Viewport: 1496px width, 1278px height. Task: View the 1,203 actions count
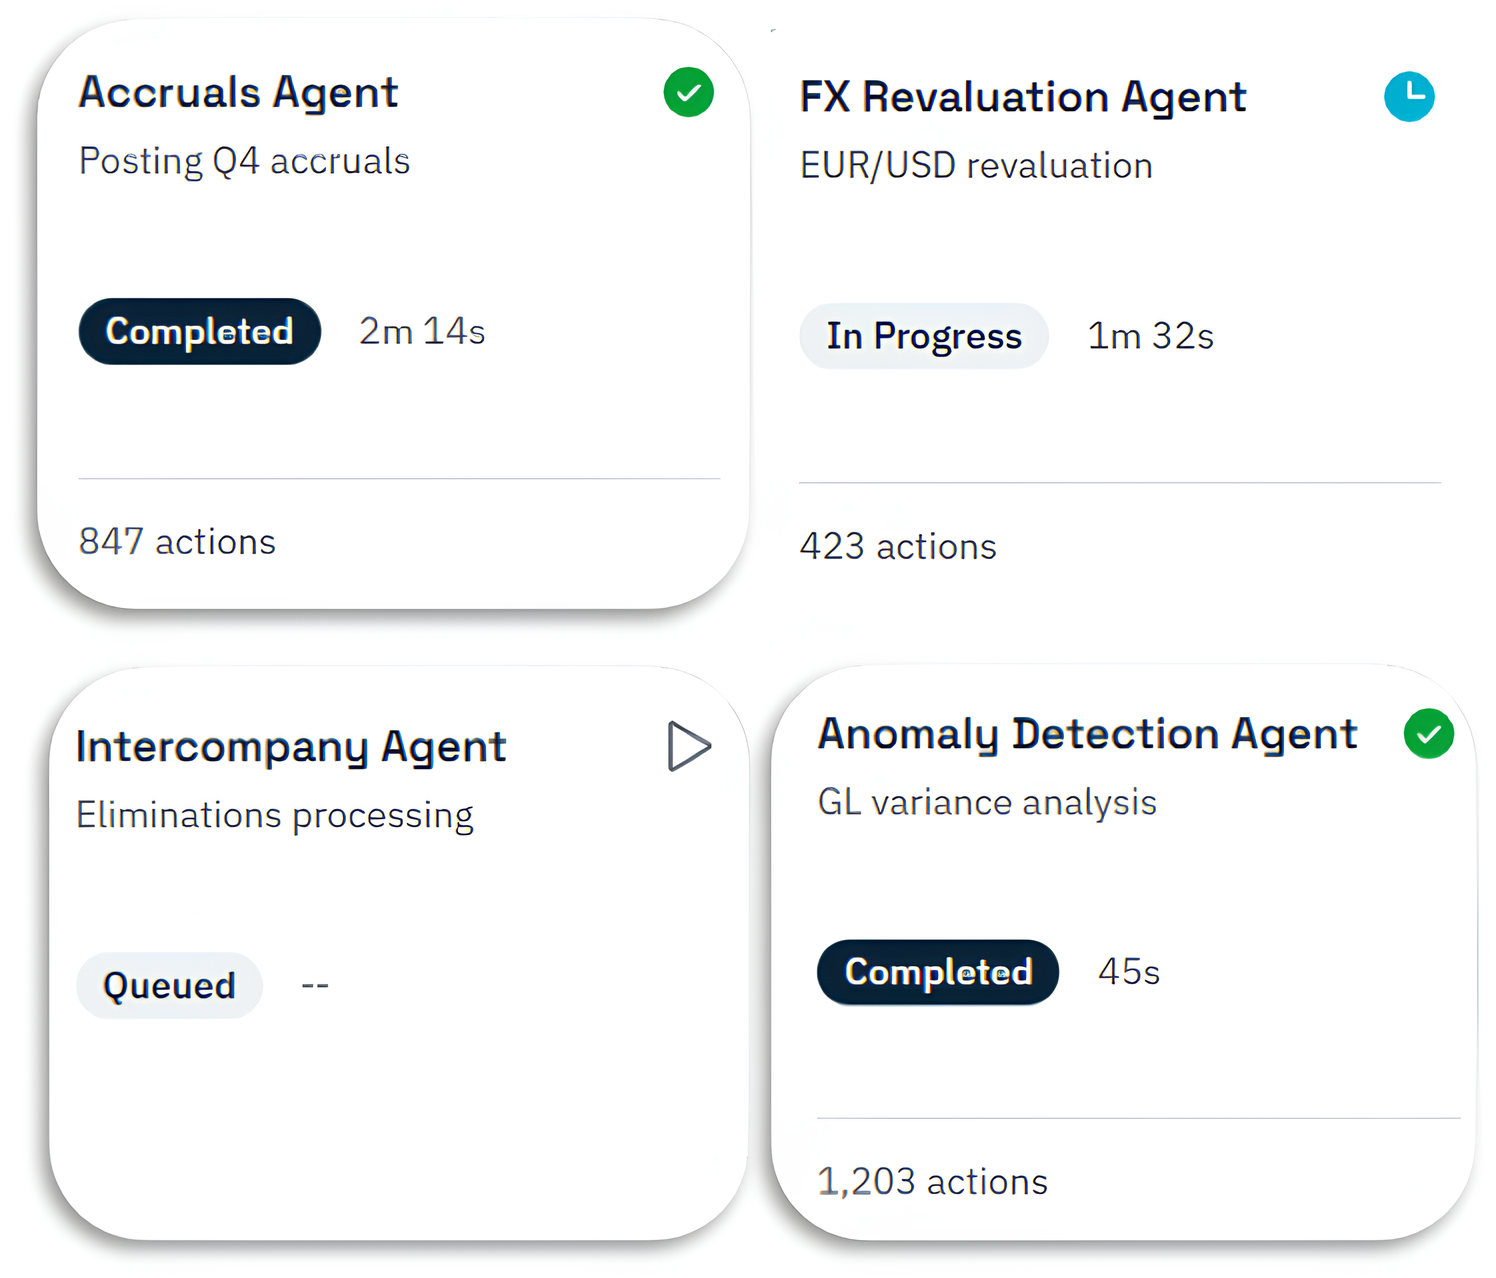932,1182
